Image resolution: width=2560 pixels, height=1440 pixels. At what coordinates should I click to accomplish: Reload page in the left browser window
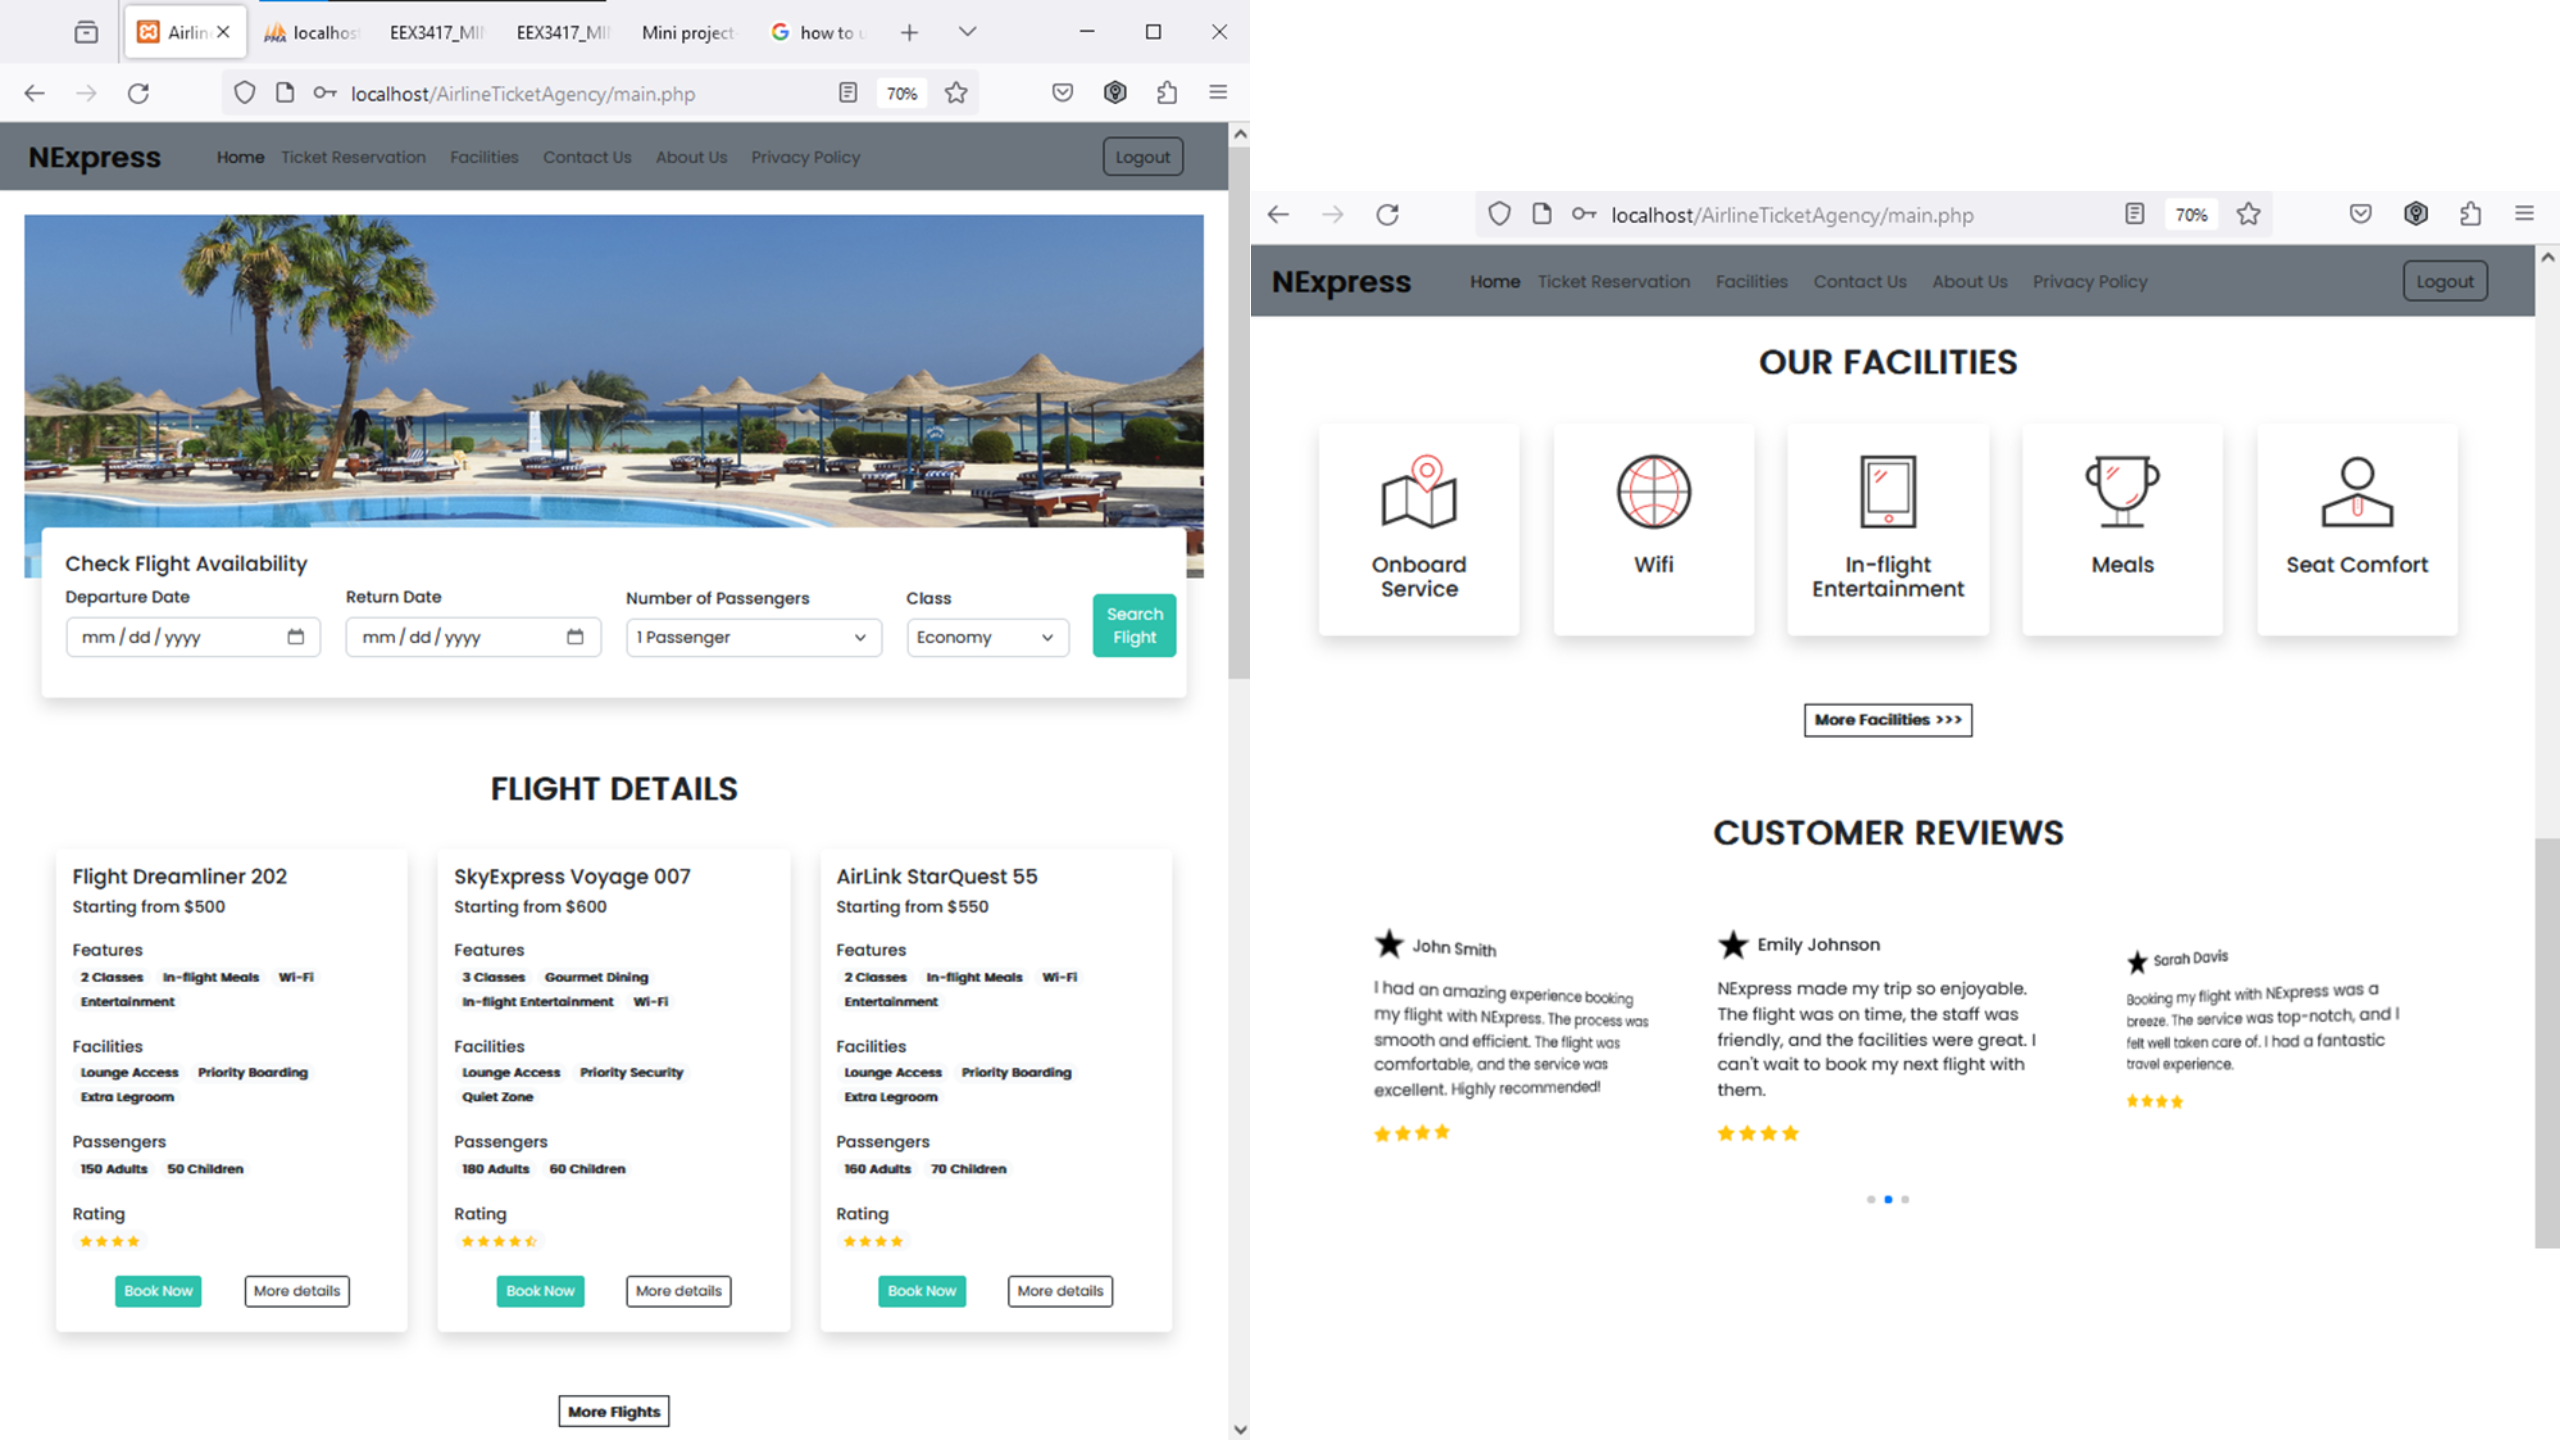click(138, 93)
